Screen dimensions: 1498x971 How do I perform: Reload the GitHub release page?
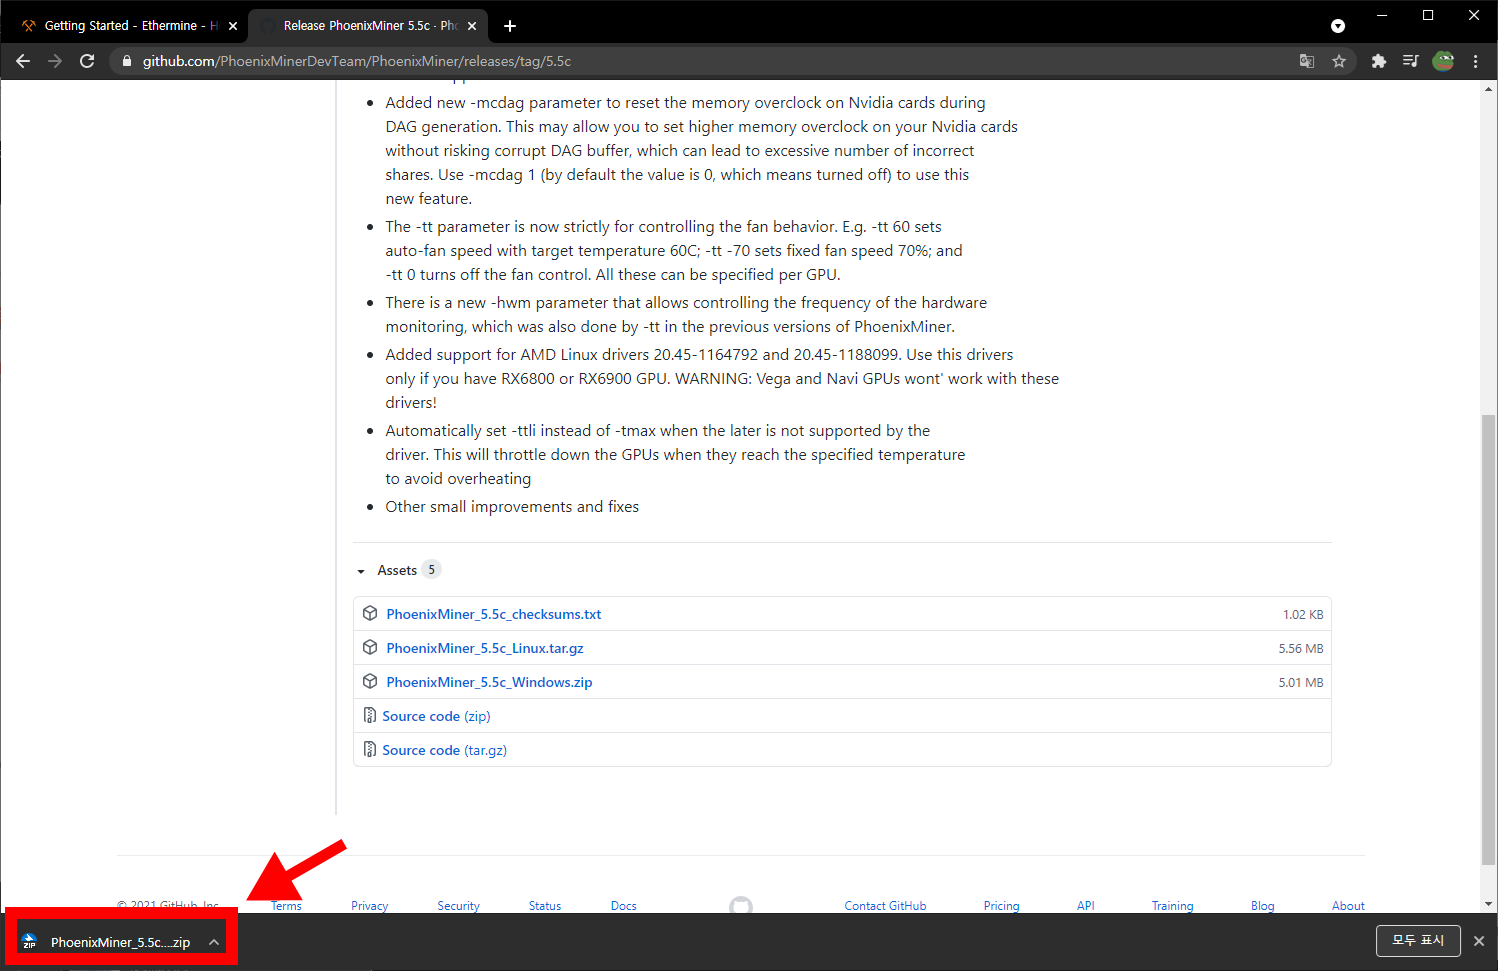coord(87,61)
